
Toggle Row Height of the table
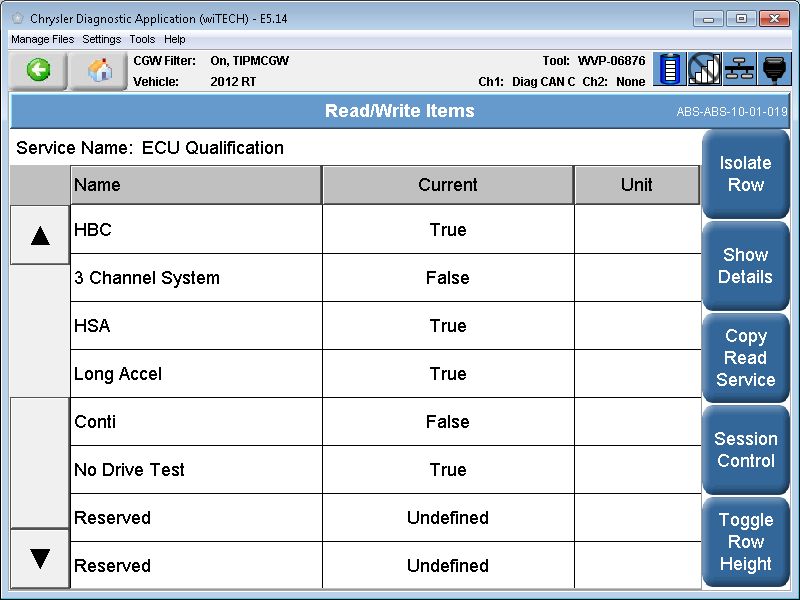click(745, 542)
